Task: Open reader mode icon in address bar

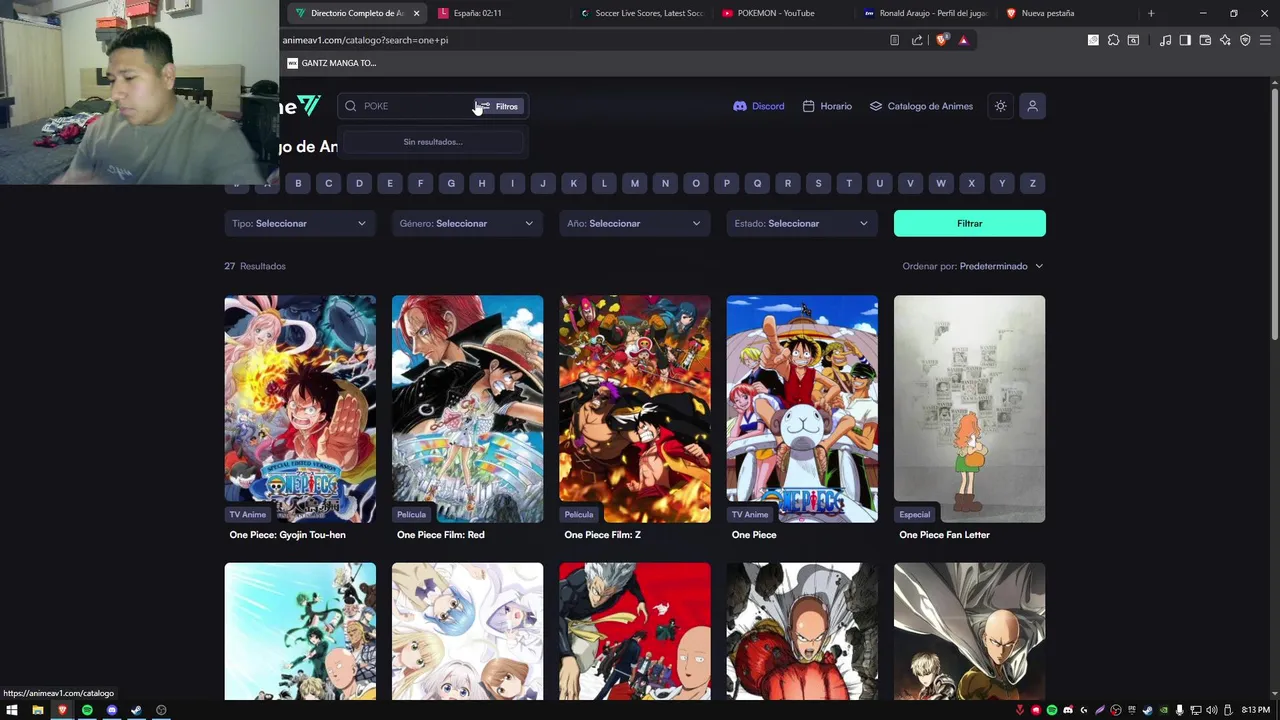Action: [894, 40]
